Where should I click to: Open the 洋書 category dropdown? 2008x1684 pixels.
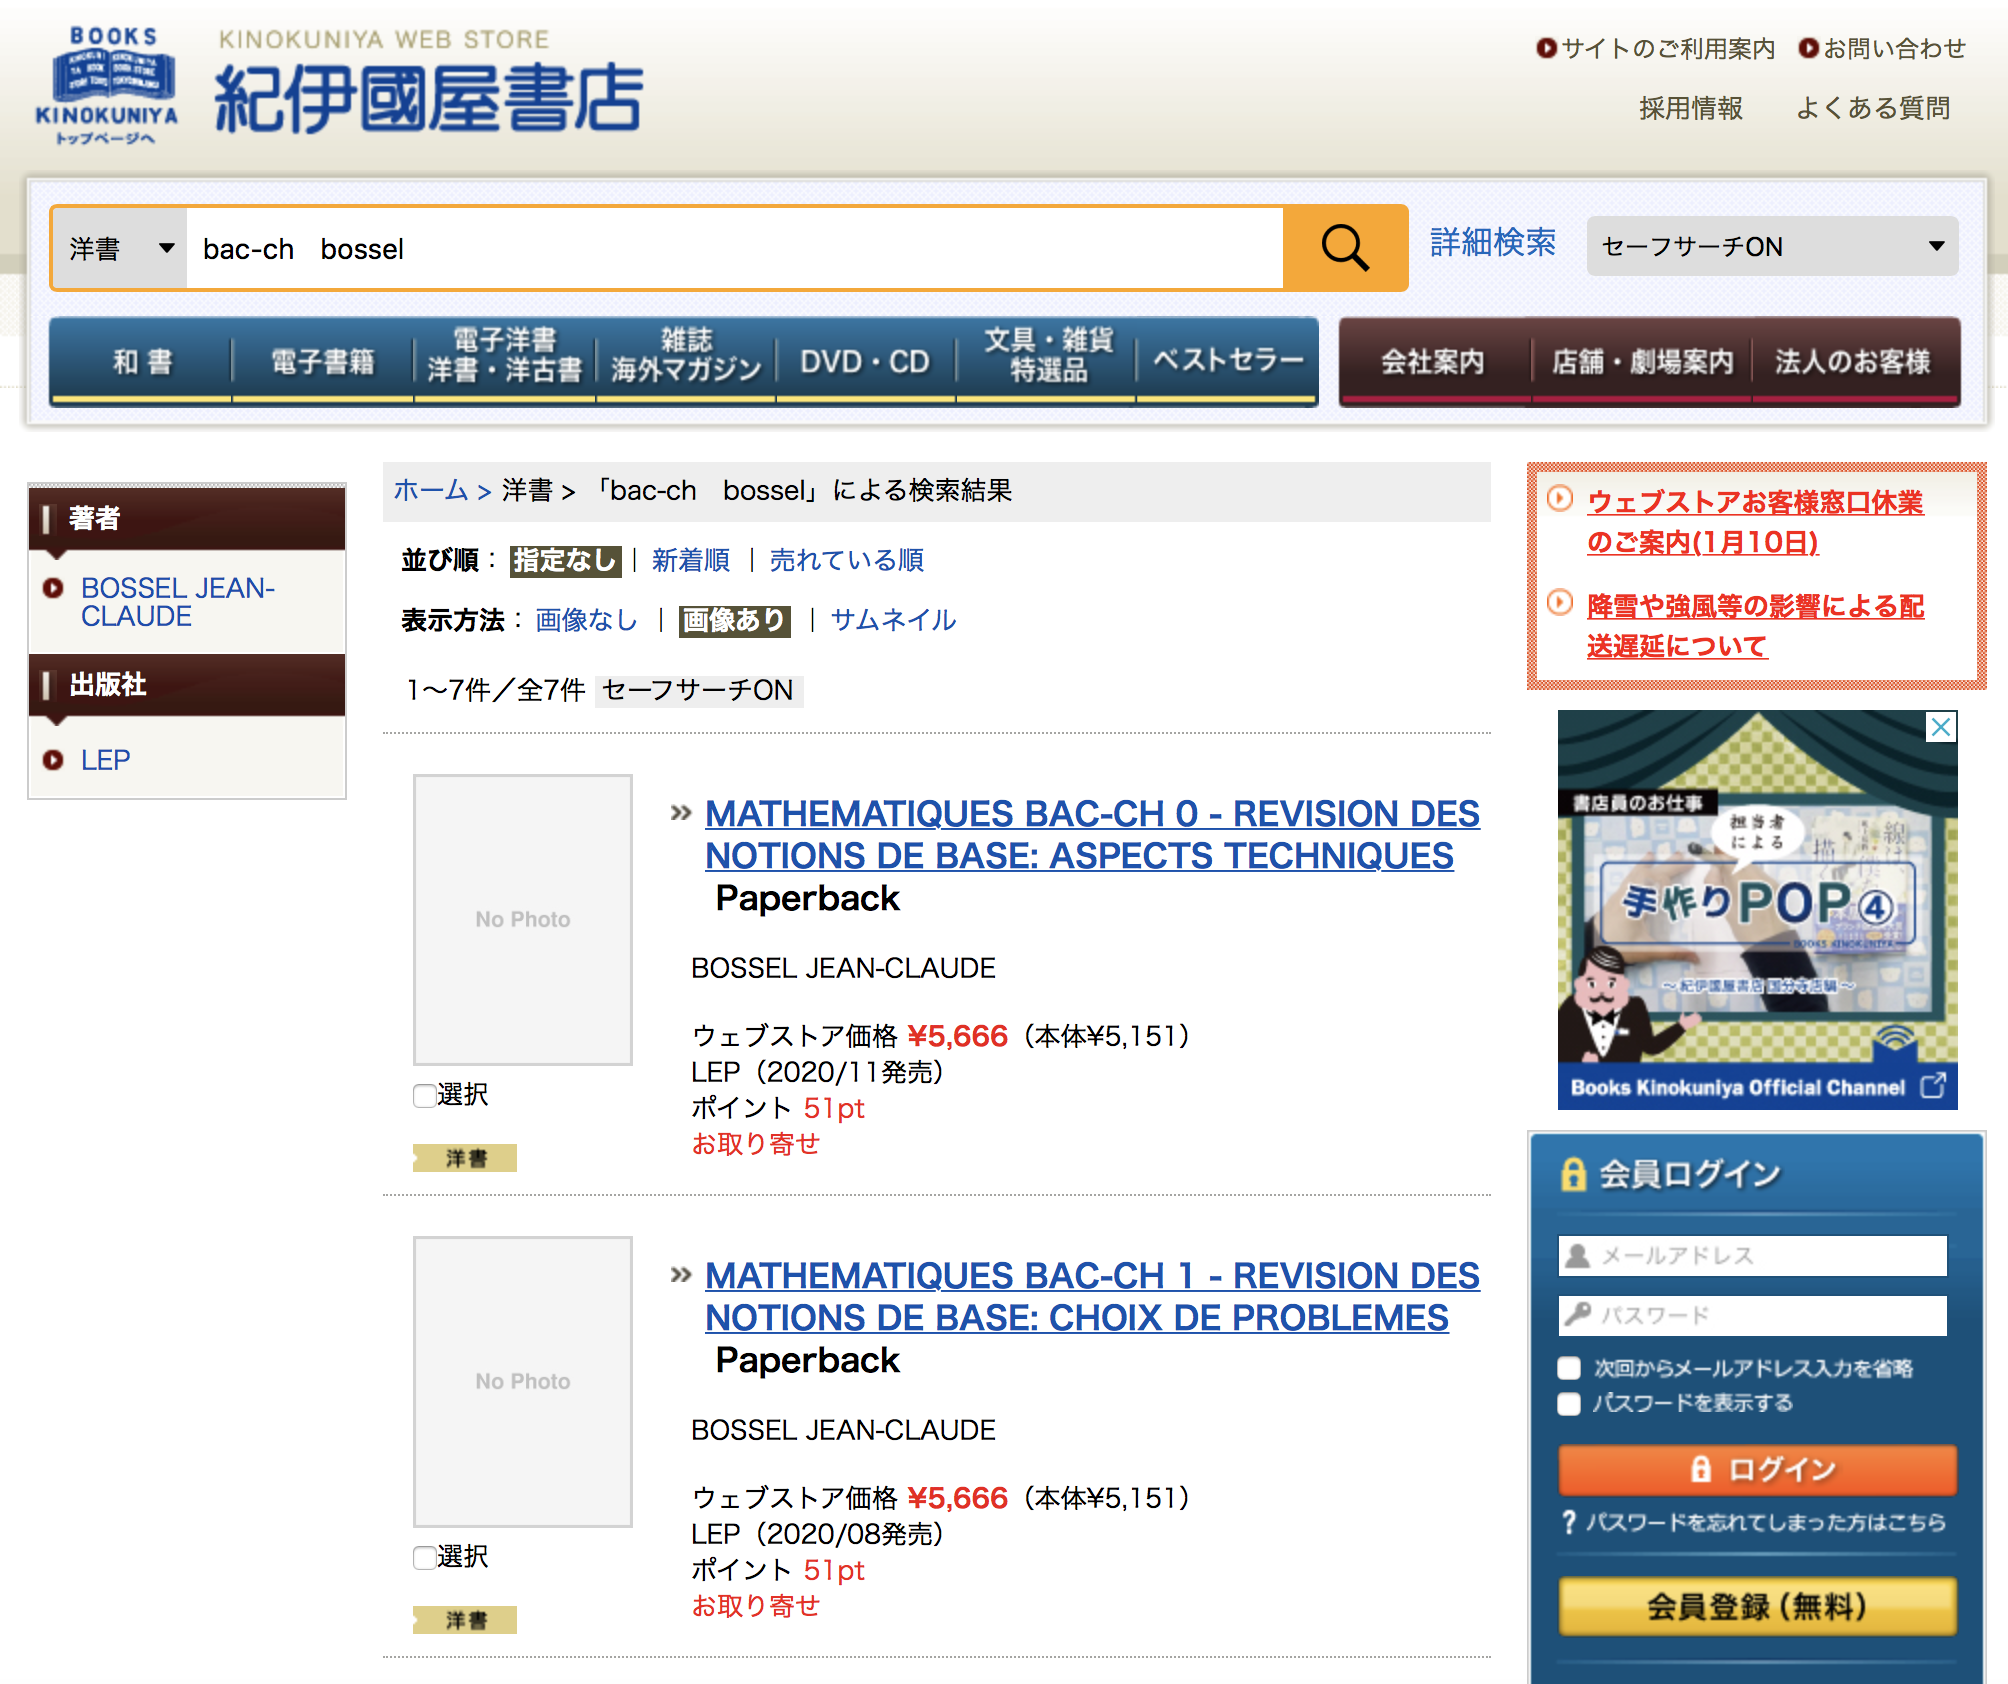120,248
